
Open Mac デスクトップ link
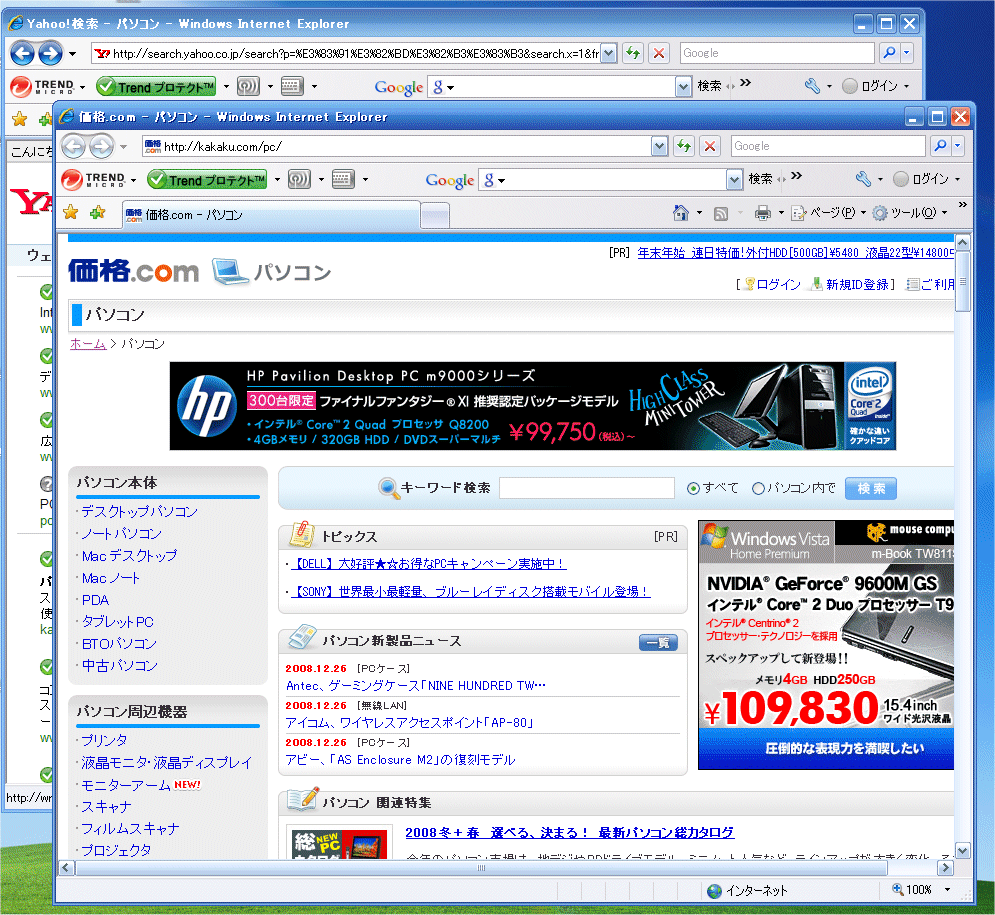[129, 556]
